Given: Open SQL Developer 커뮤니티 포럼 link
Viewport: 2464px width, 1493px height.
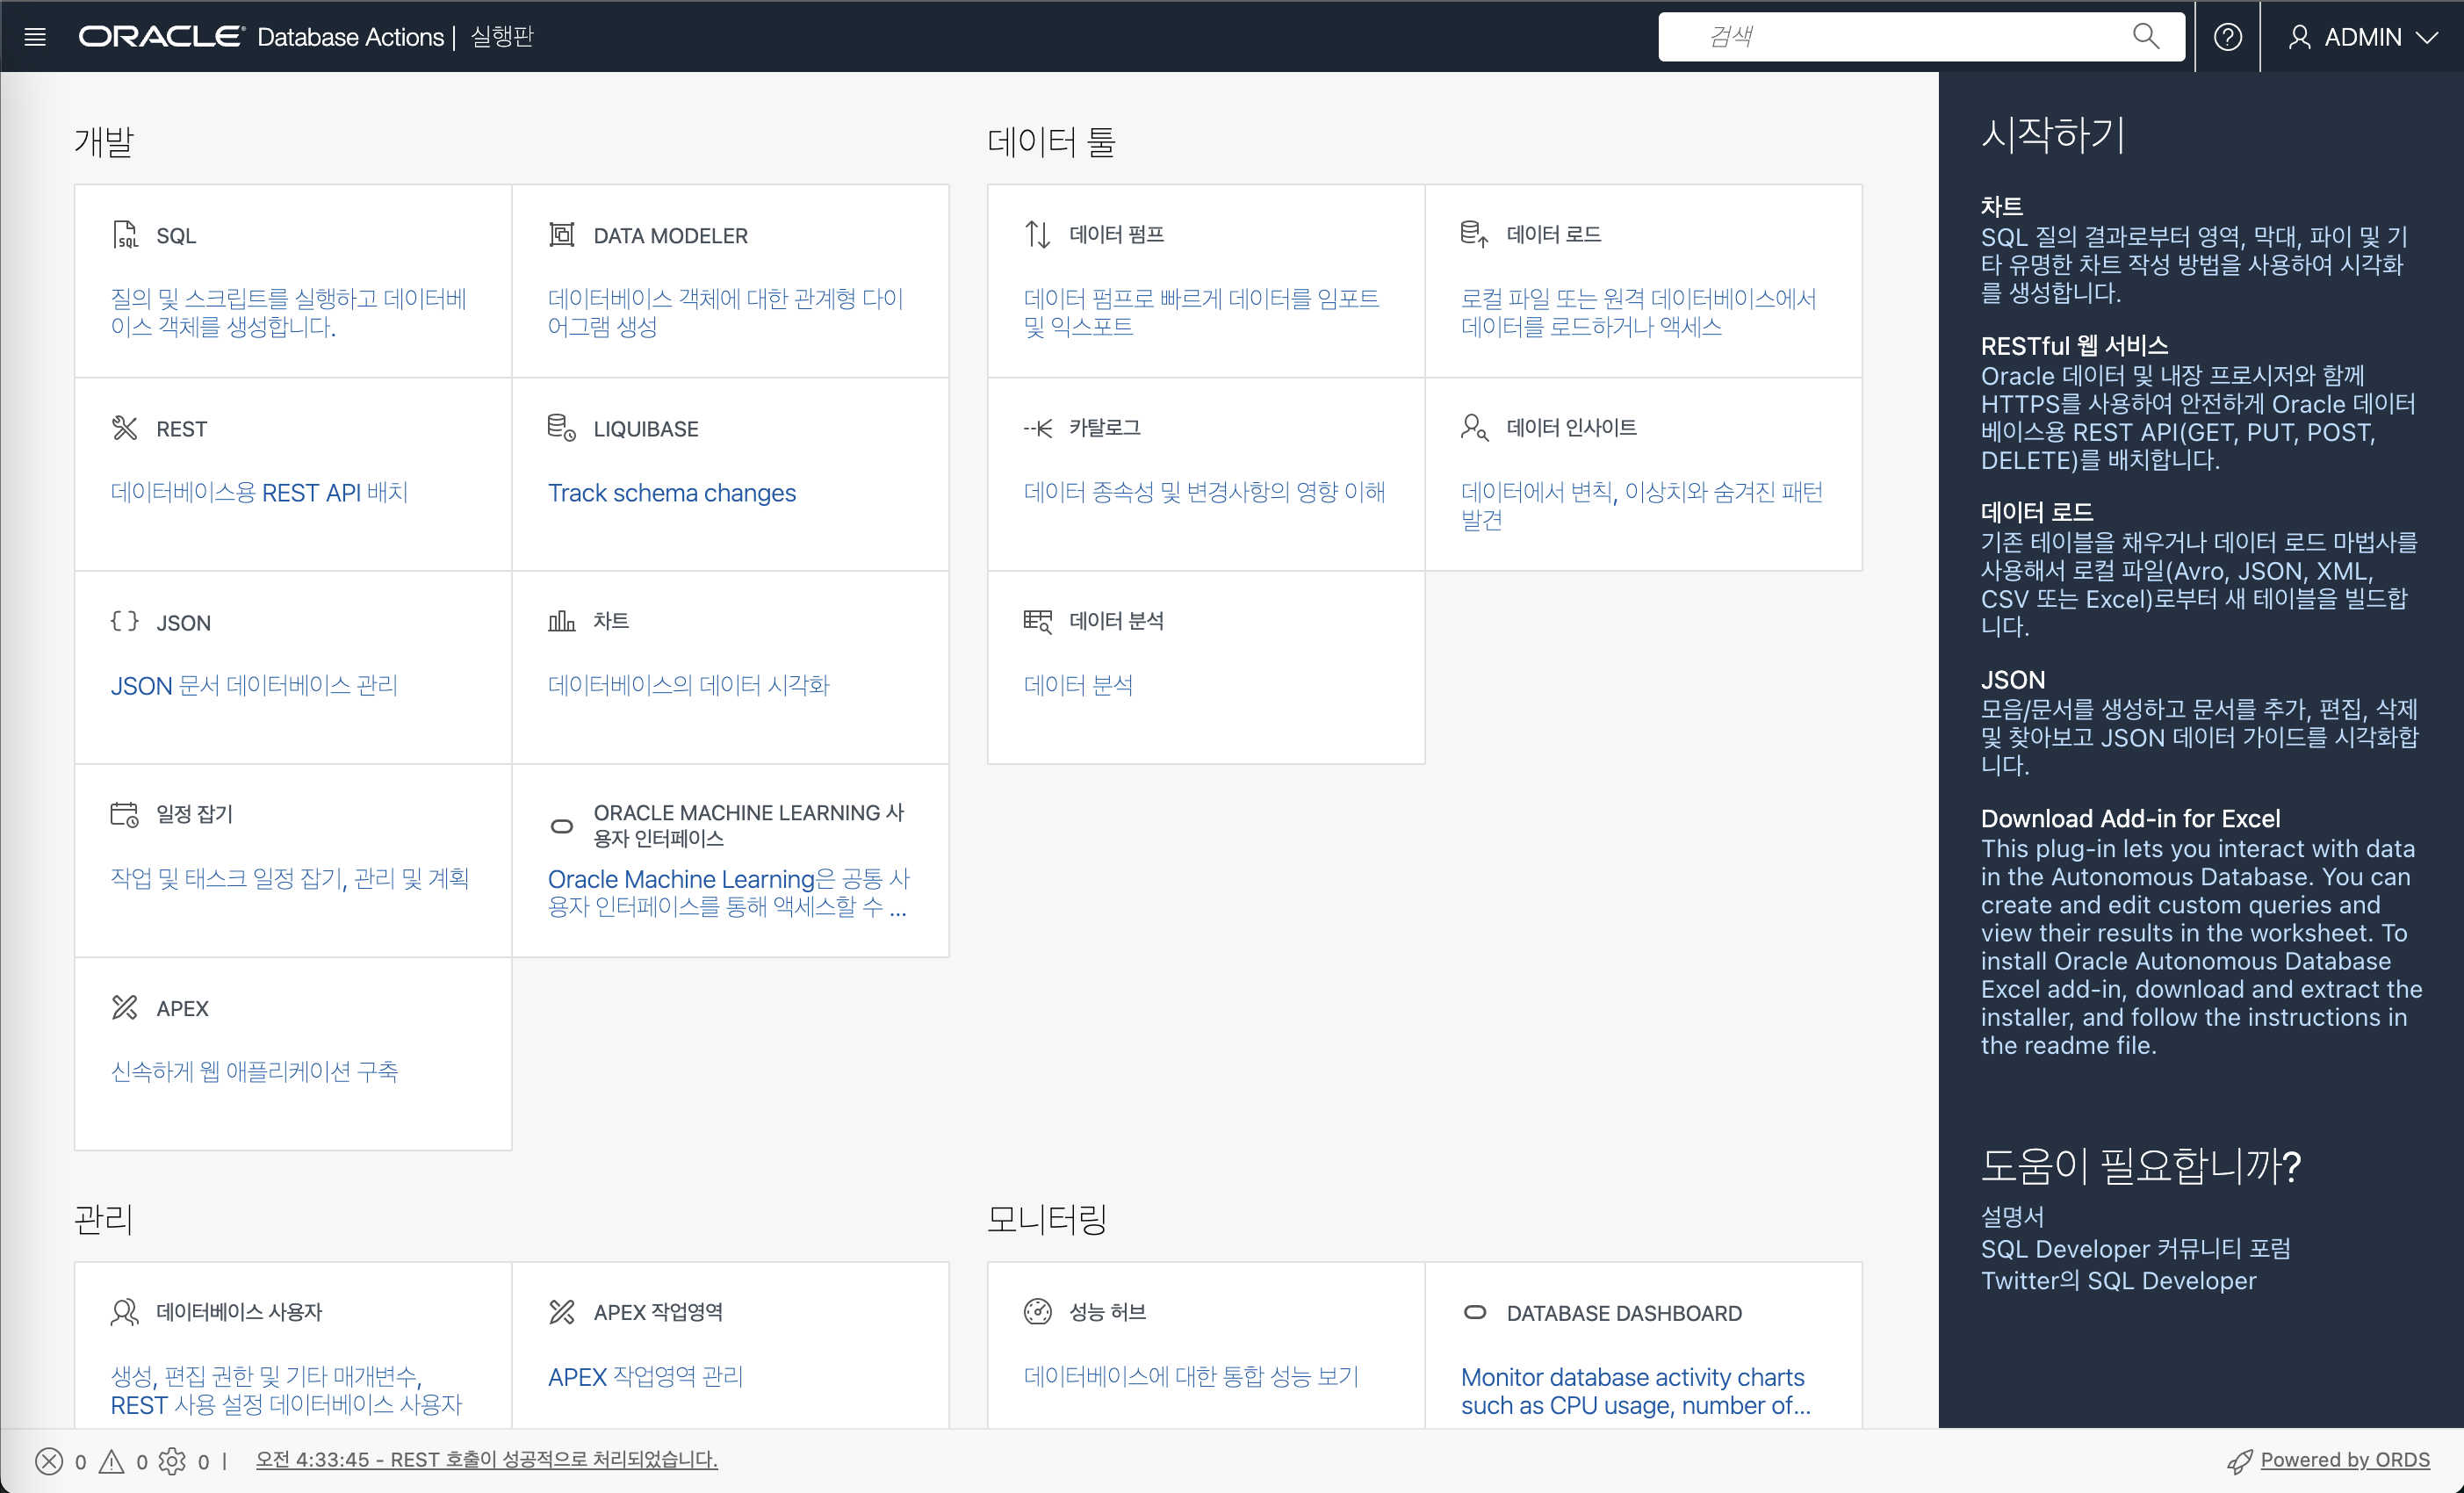Looking at the screenshot, I should click(2136, 1248).
